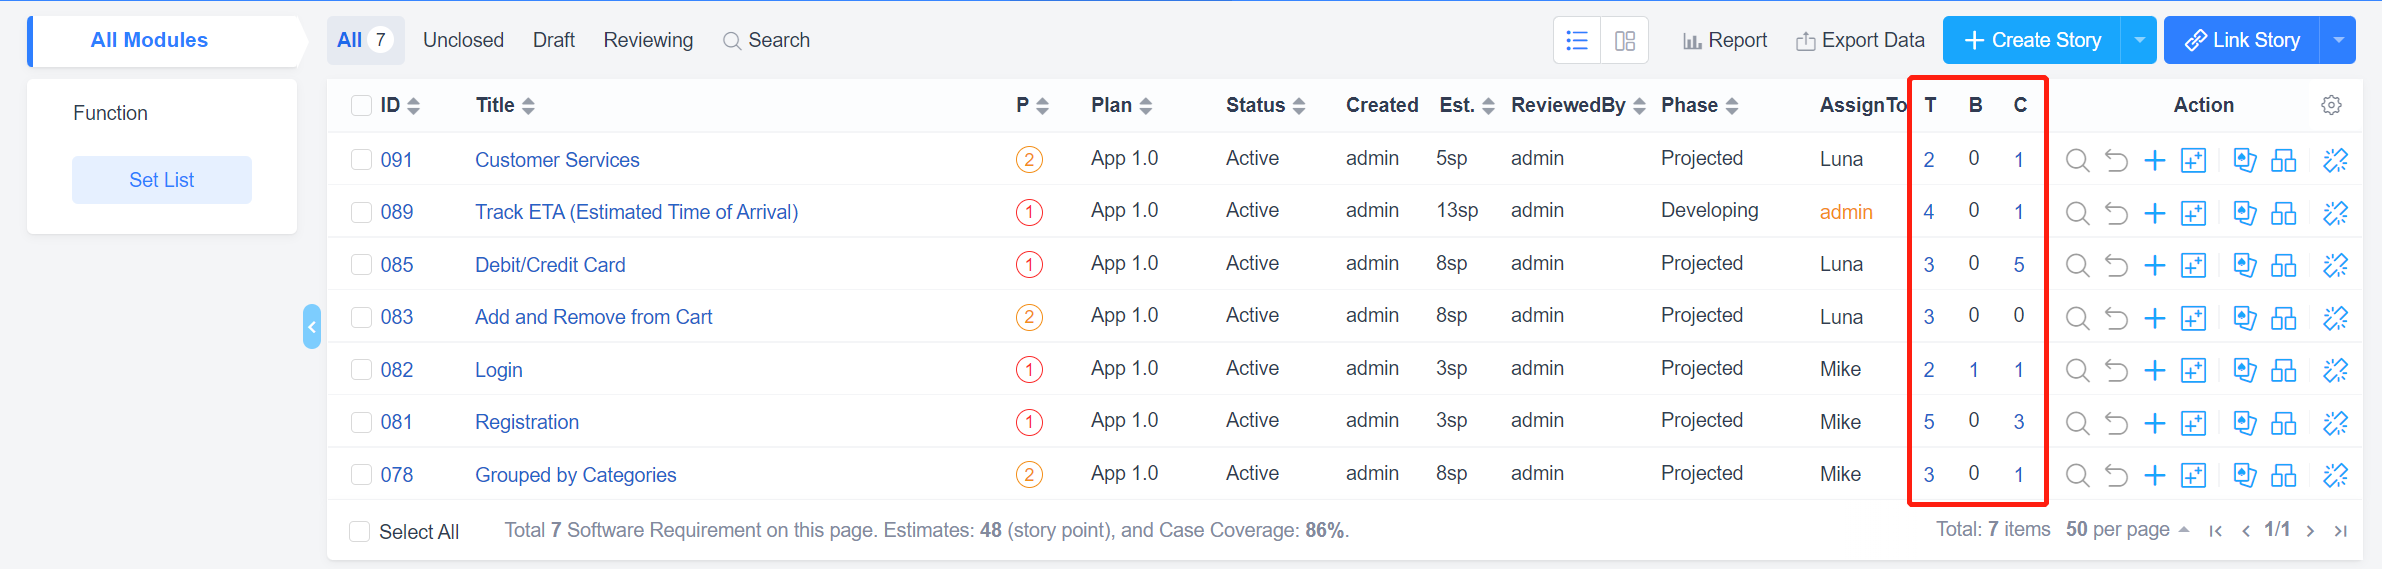The width and height of the screenshot is (2382, 569).
Task: Expand the Link Story dropdown arrow
Action: [x=2338, y=41]
